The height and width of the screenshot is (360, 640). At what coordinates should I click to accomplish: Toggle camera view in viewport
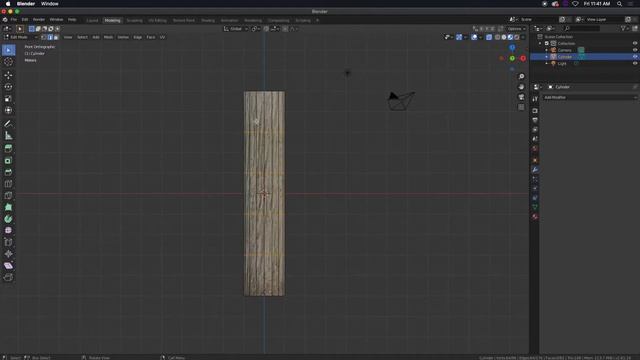click(521, 97)
